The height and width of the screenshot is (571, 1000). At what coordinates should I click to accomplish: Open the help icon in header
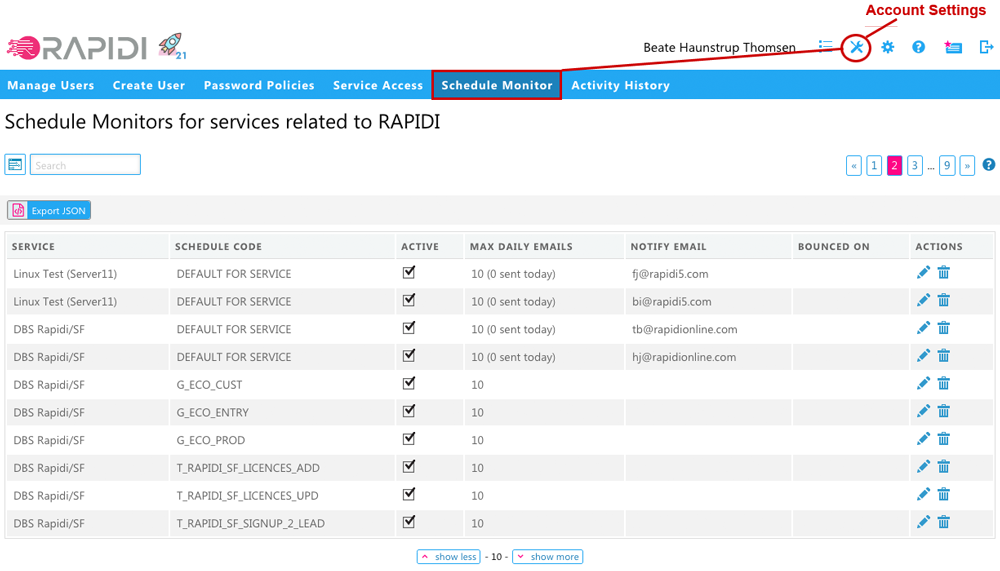918,47
